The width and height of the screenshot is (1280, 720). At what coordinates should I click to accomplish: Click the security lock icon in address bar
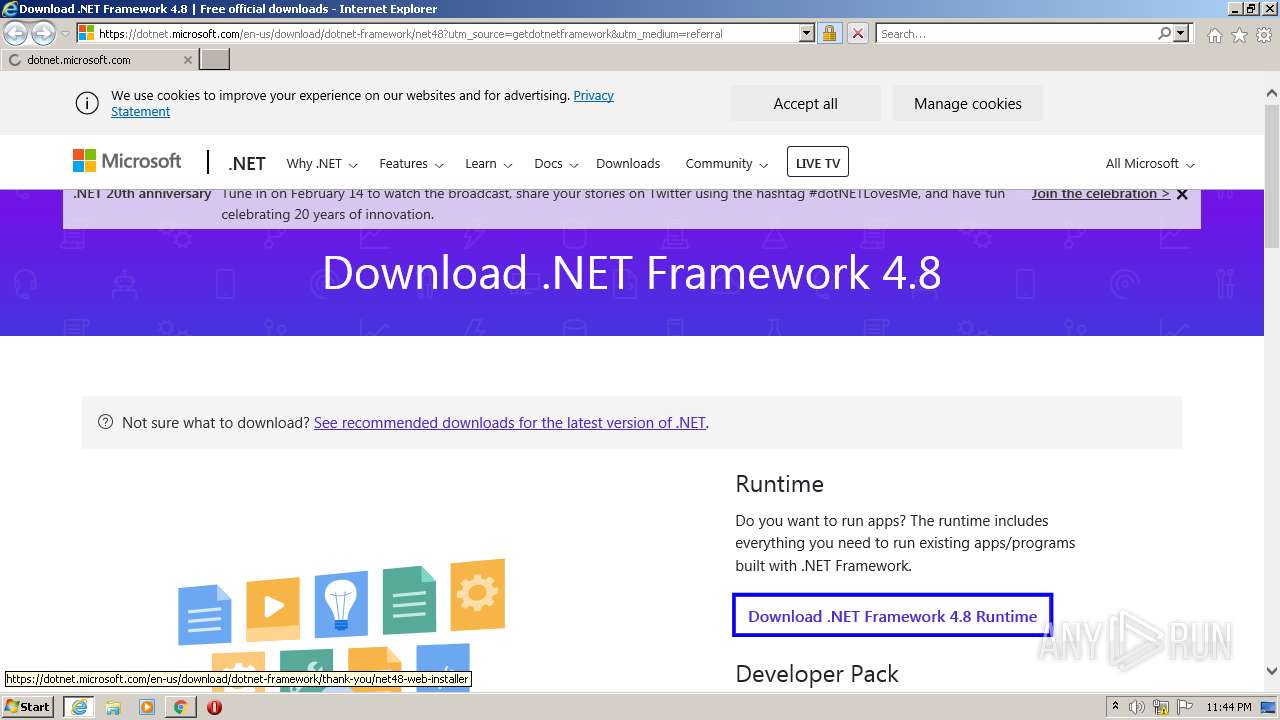coord(829,33)
